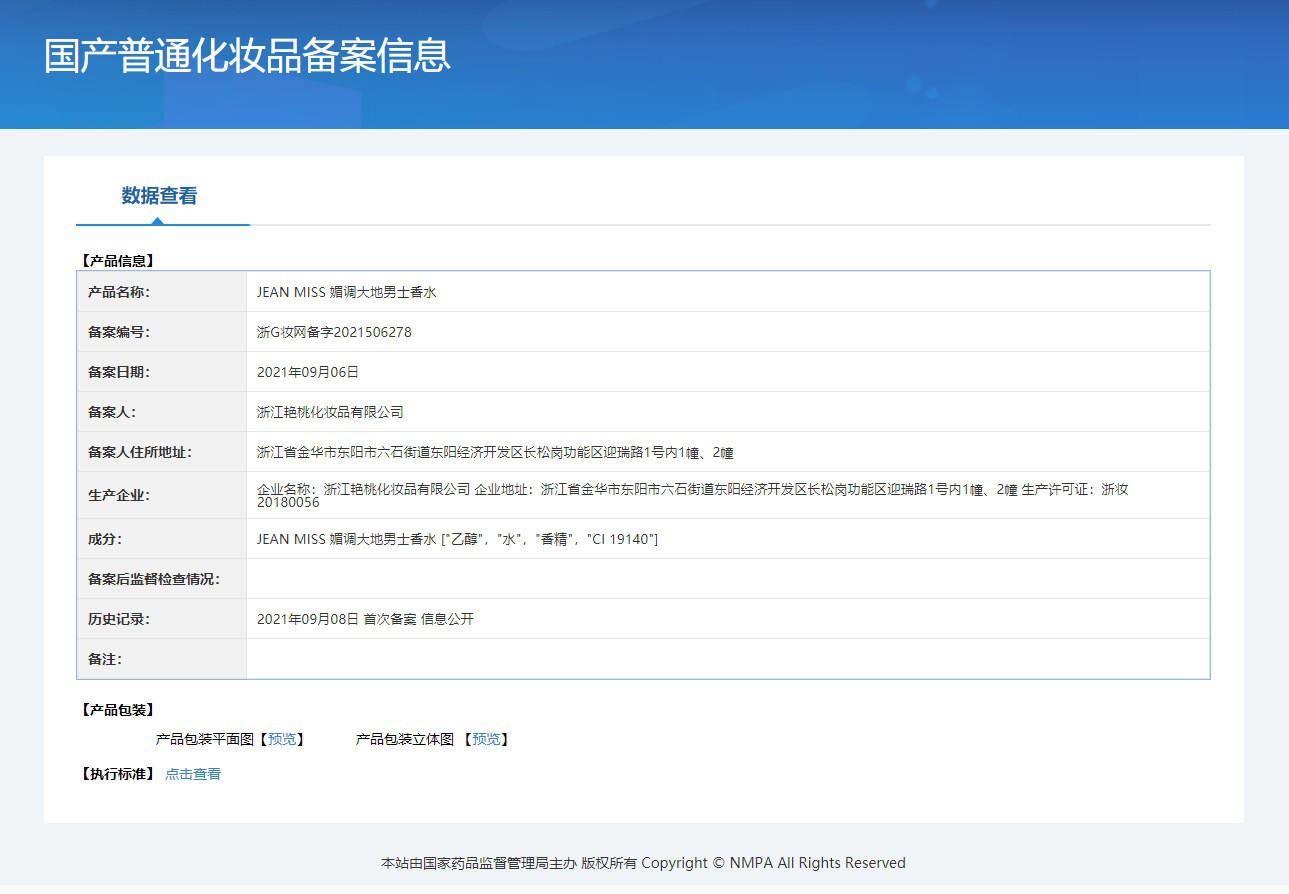1289x894 pixels.
Task: Click the 备案日期 row label
Action: pos(119,372)
